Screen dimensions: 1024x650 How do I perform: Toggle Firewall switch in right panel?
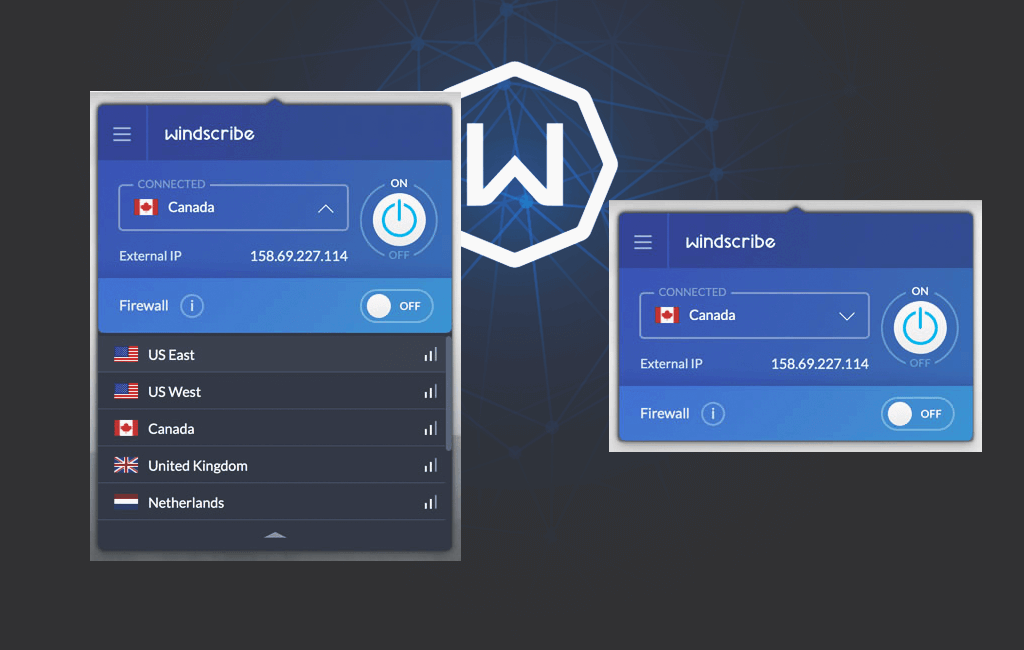[x=918, y=414]
